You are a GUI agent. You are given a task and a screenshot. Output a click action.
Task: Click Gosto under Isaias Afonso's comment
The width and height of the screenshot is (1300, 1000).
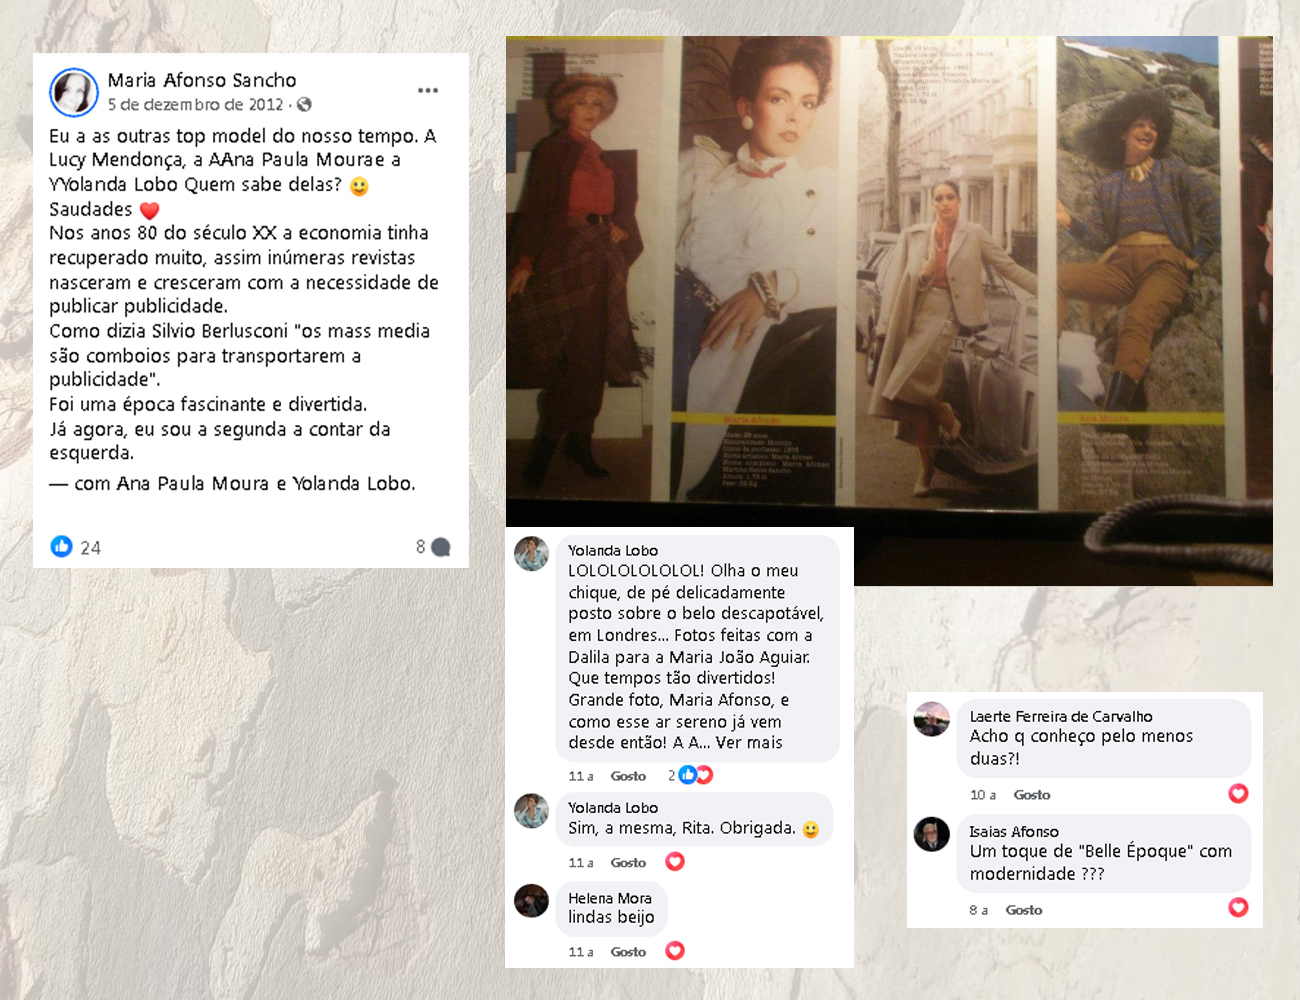click(x=1024, y=910)
